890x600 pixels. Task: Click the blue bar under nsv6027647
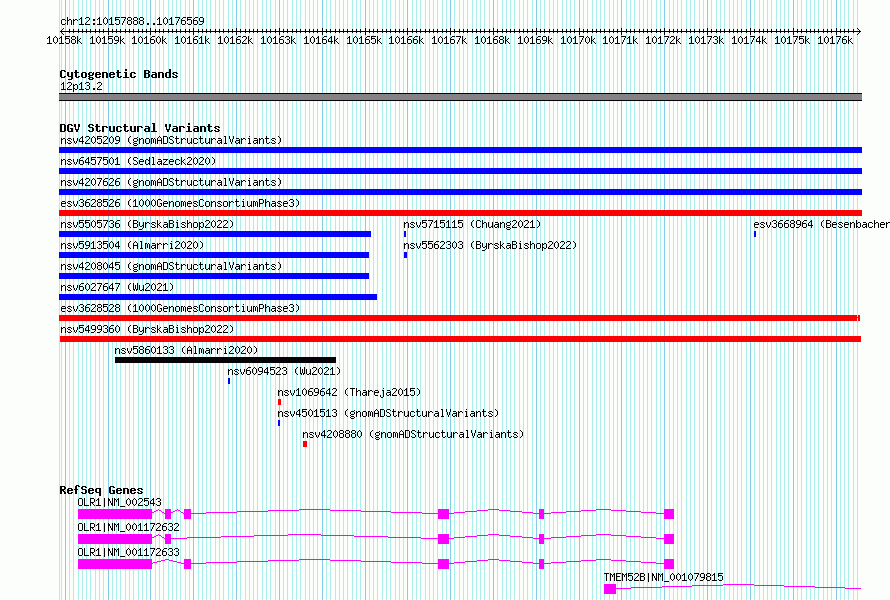click(218, 297)
